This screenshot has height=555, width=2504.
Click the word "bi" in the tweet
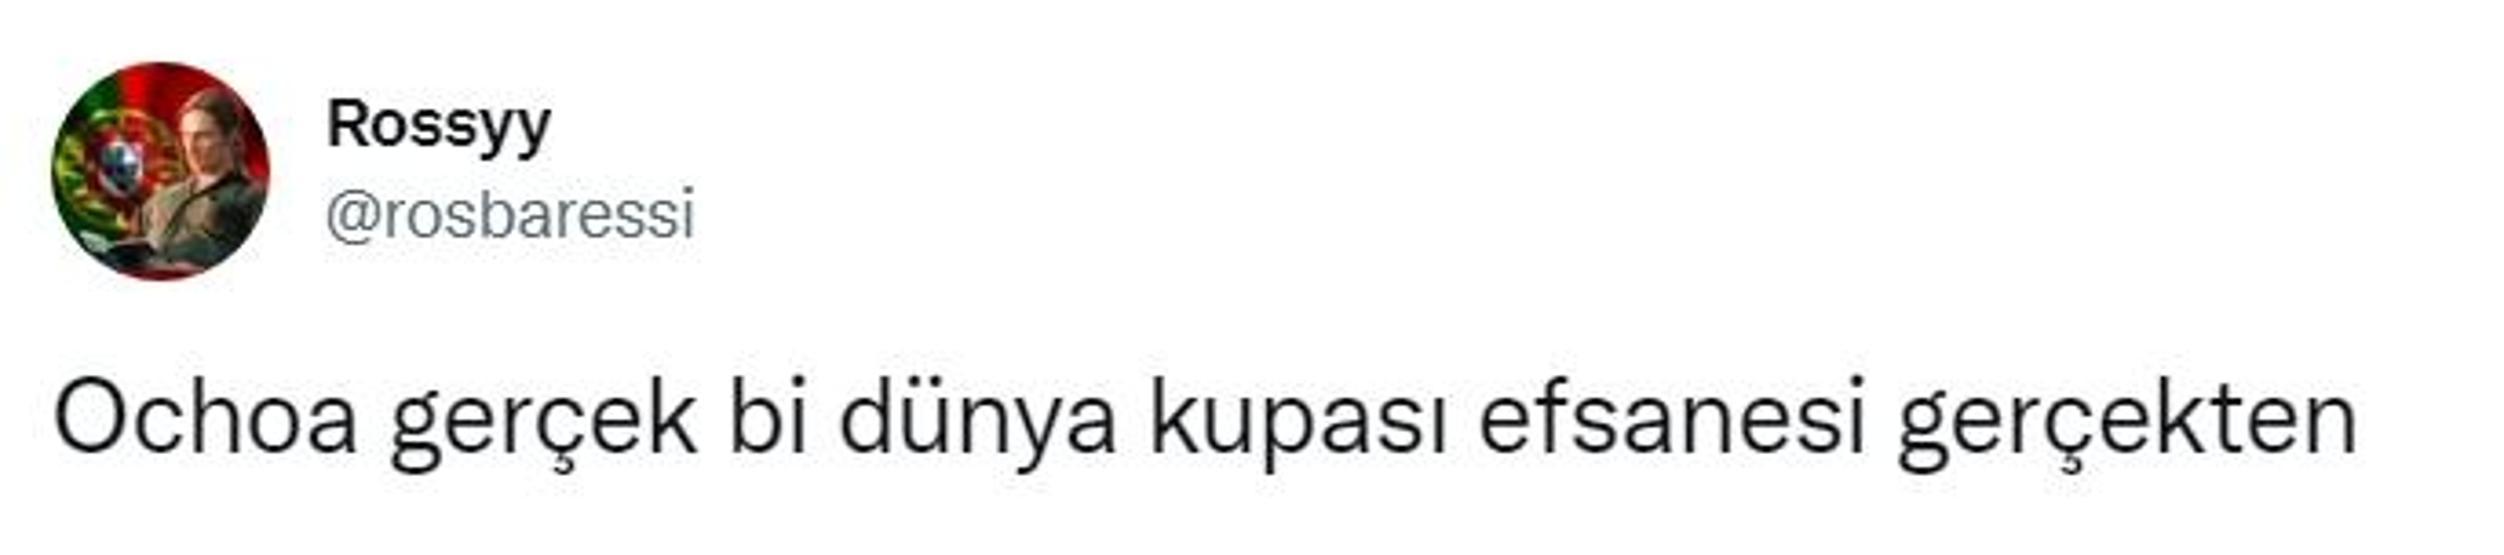[x=768, y=416]
